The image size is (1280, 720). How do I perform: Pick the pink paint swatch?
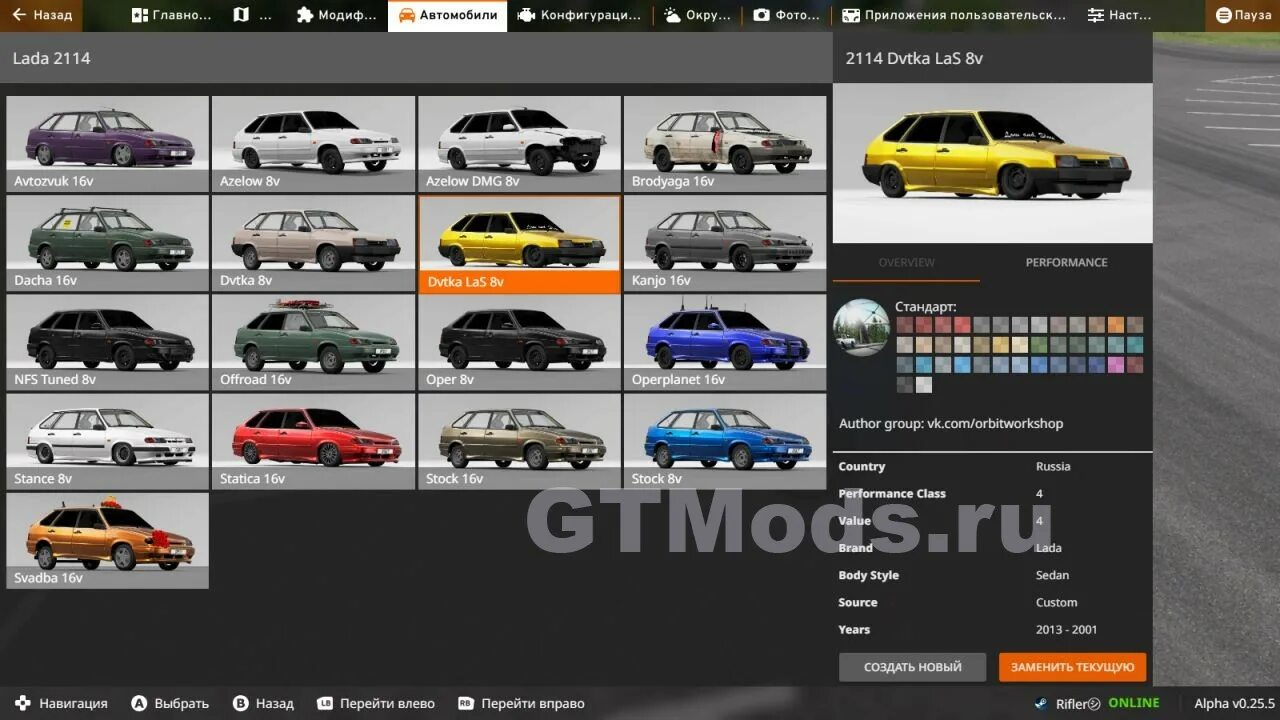click(x=1116, y=365)
